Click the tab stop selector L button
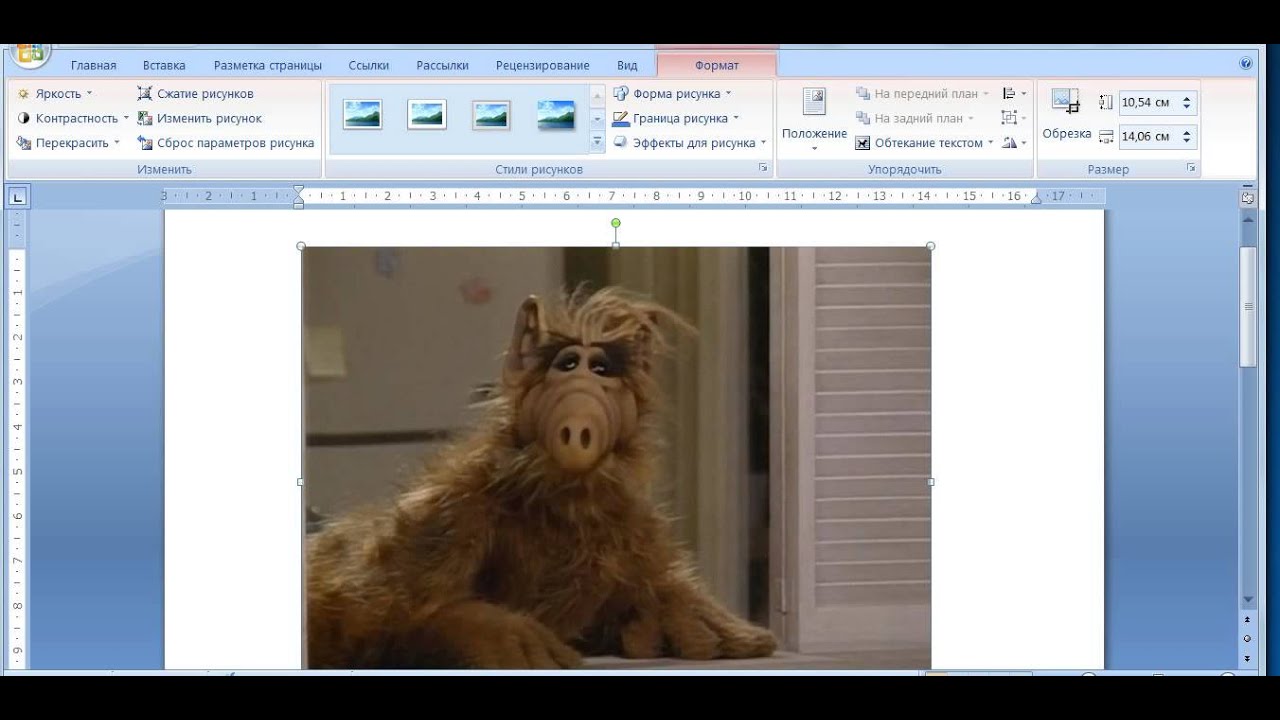The width and height of the screenshot is (1280, 720). click(18, 198)
